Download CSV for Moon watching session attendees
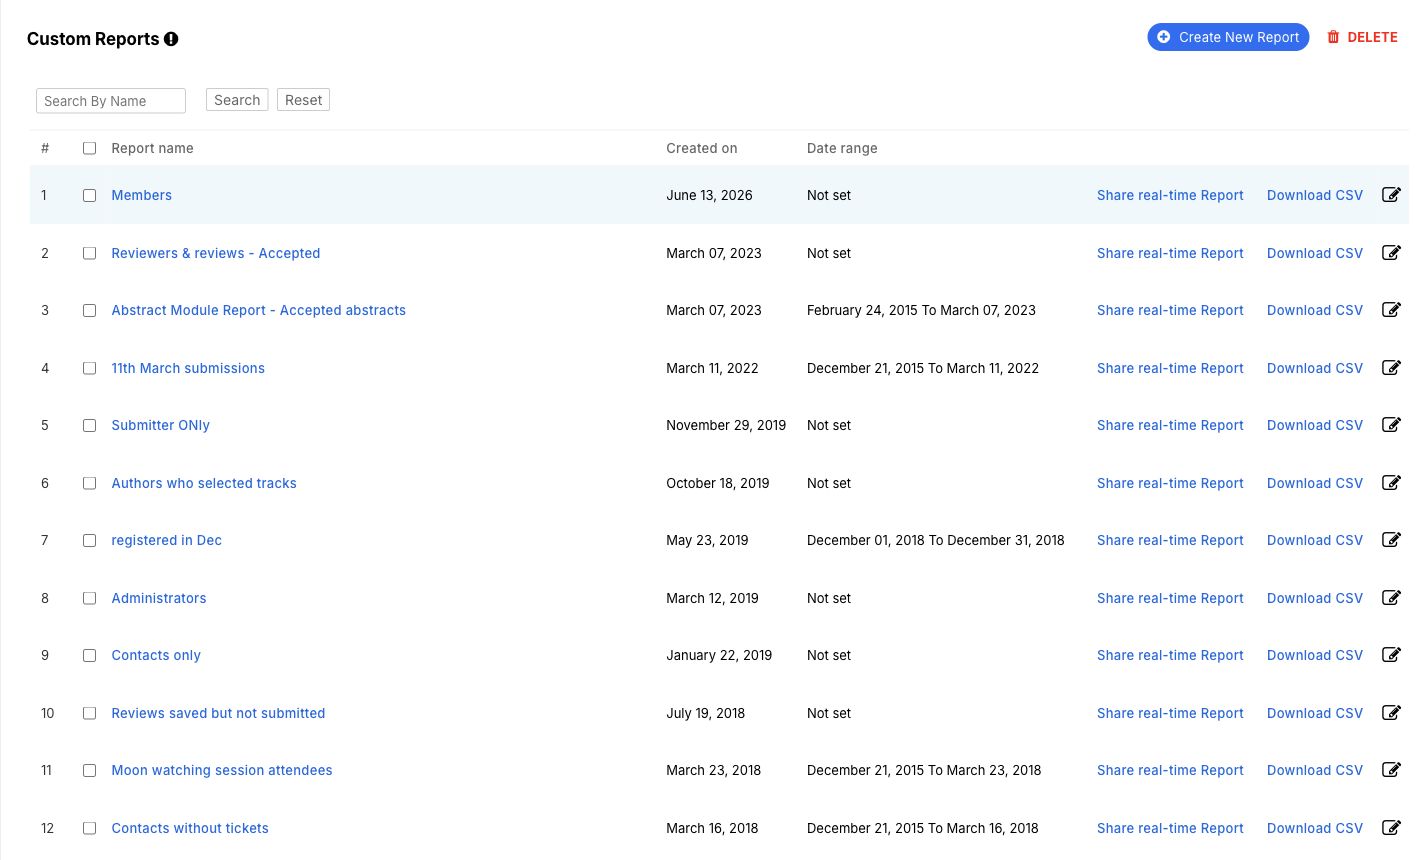This screenshot has height=860, width=1420. (1315, 770)
